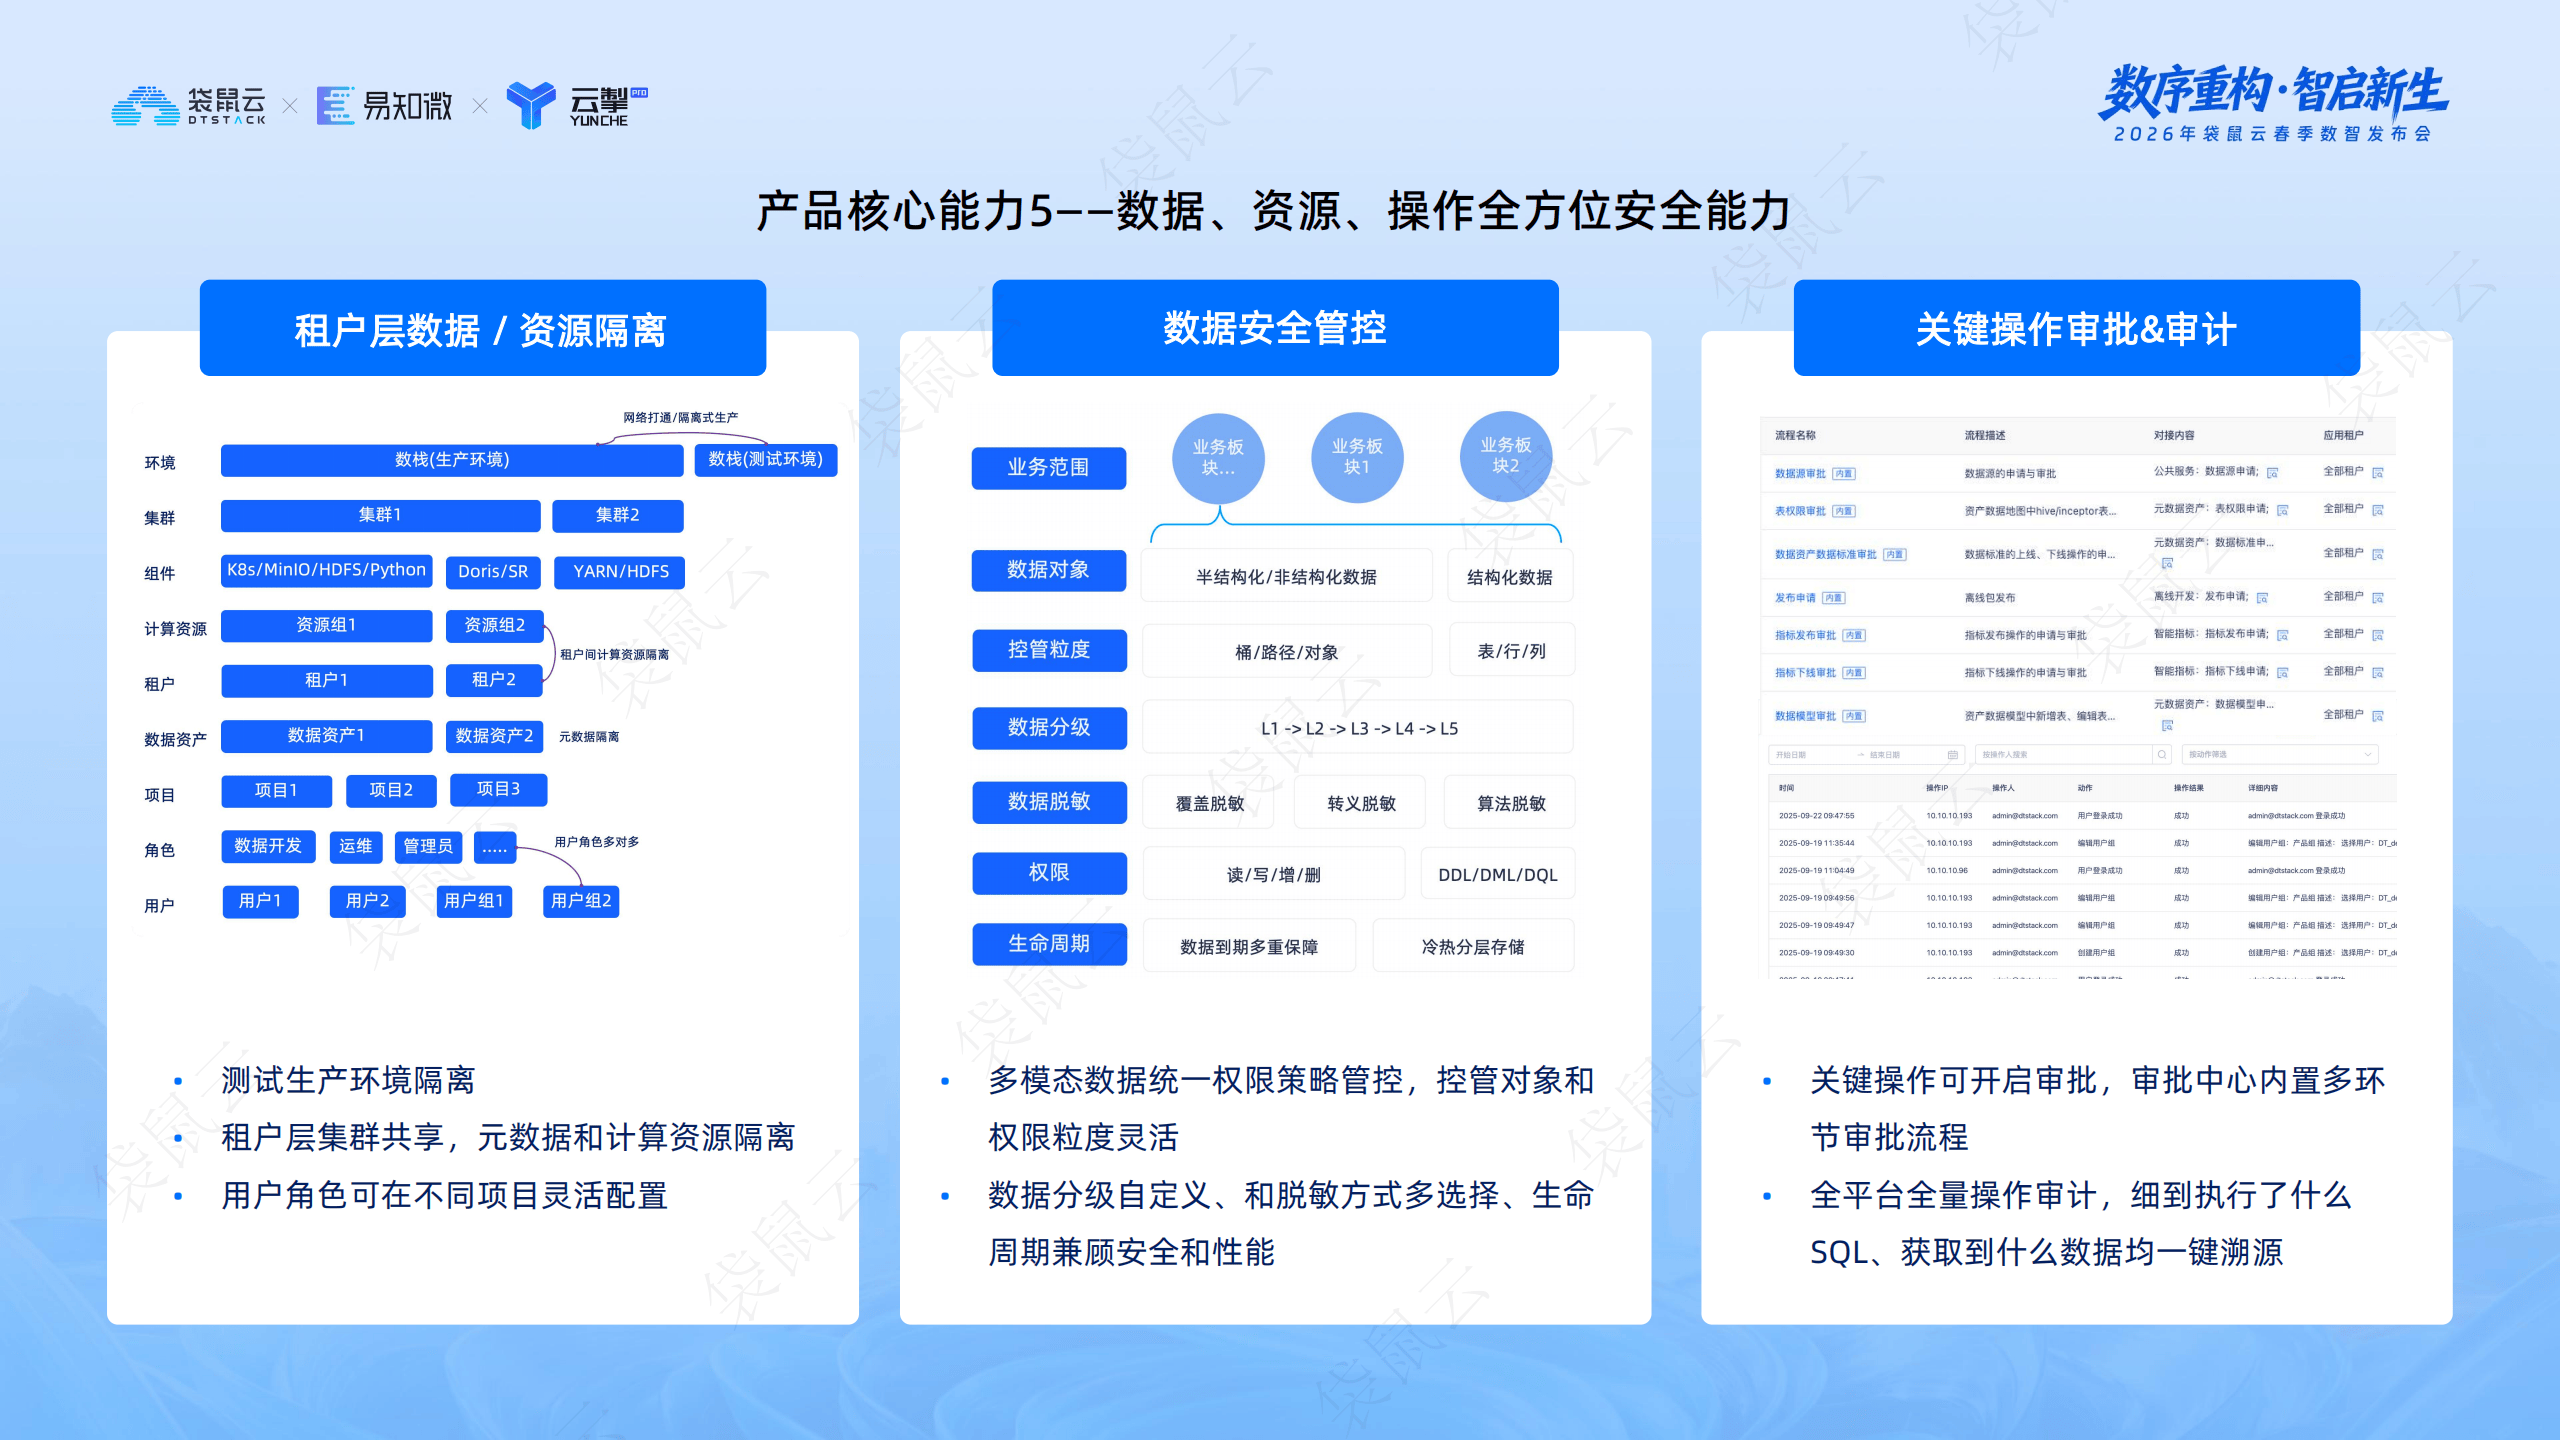Select the 关键操作审批&审计 header
This screenshot has width=2560, height=1440.
pos(2077,328)
